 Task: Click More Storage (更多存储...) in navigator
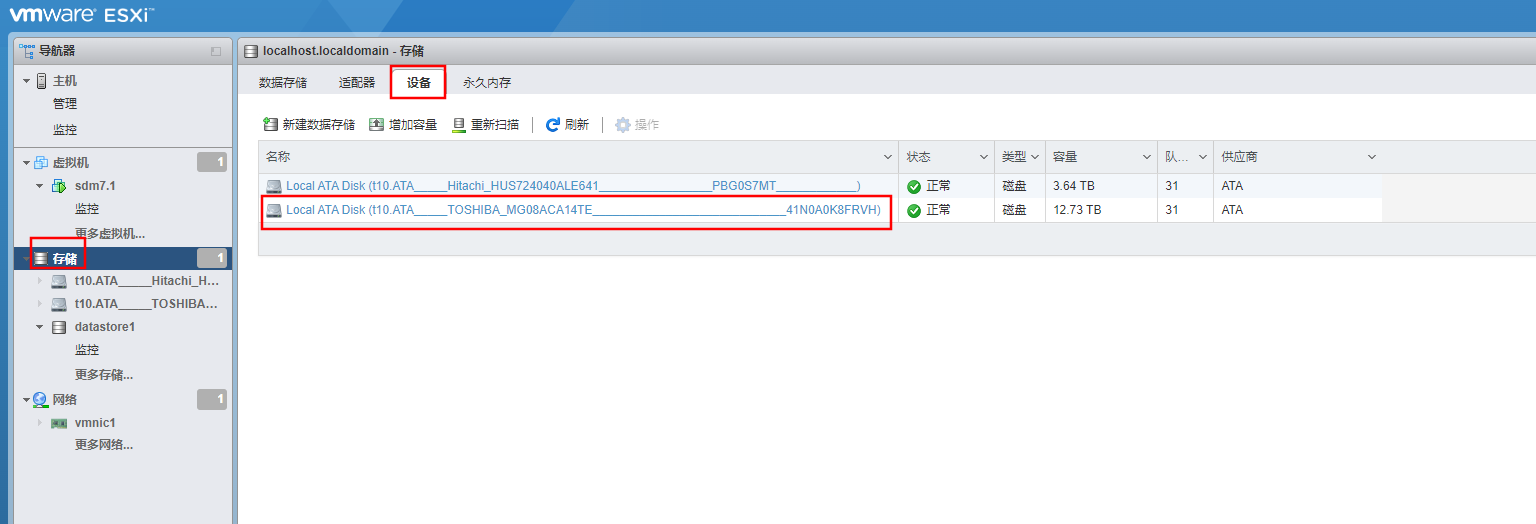(104, 375)
